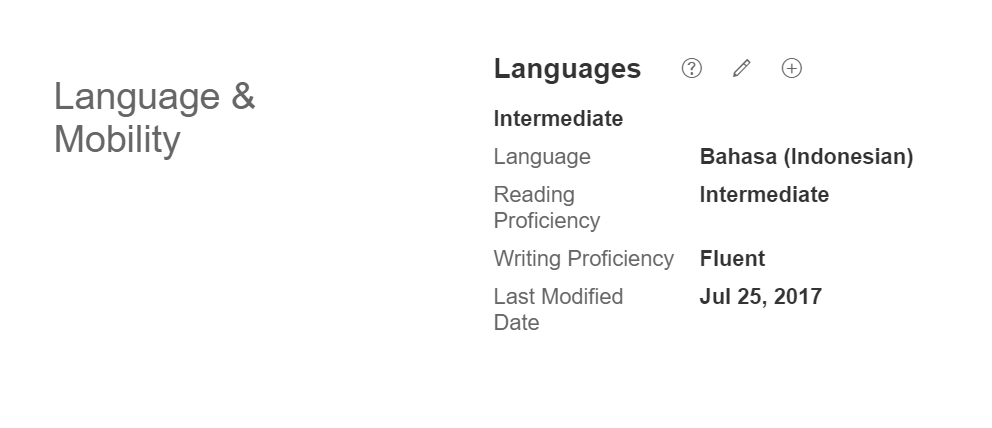Click the word Proficiency under Reading

pos(547,221)
